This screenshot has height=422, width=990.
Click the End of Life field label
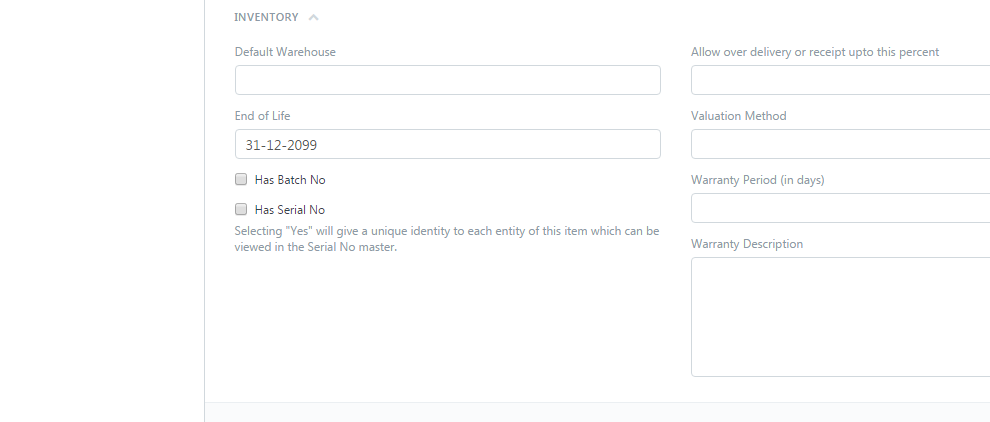[x=263, y=116]
